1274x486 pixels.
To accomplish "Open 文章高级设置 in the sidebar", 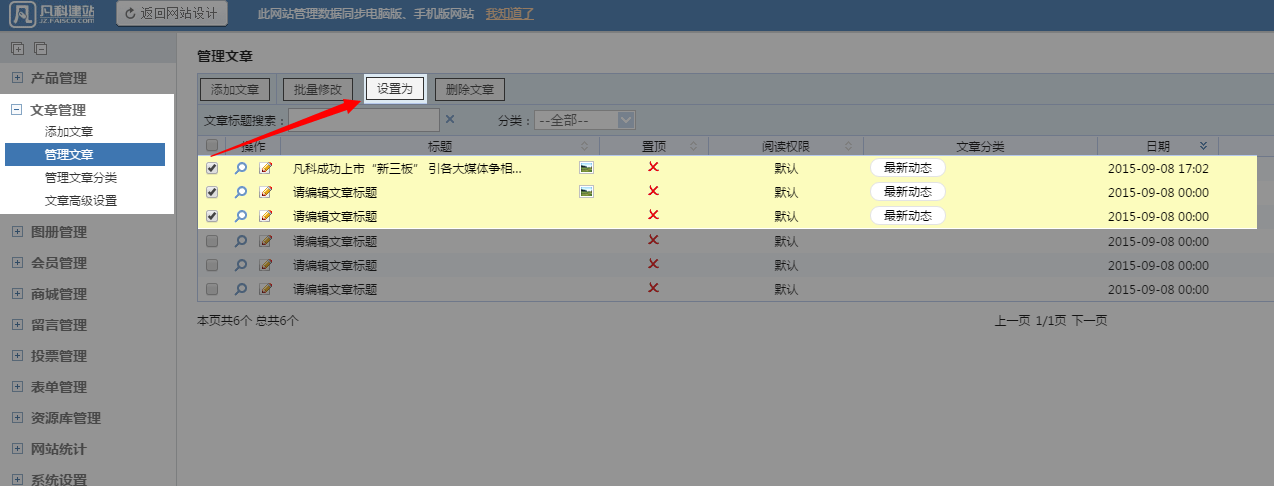I will click(81, 200).
